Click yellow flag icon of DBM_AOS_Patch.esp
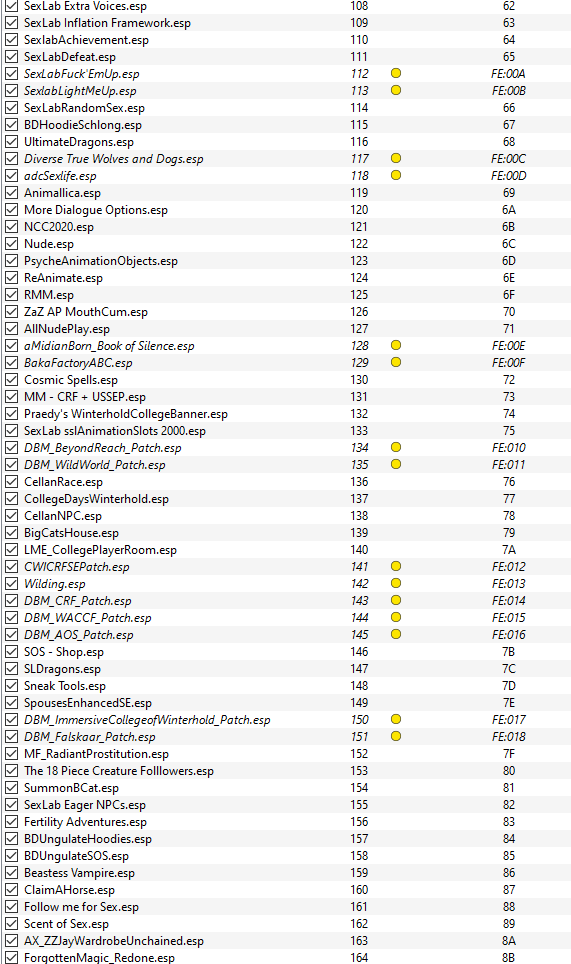Viewport: 571px width, 964px height. [396, 634]
